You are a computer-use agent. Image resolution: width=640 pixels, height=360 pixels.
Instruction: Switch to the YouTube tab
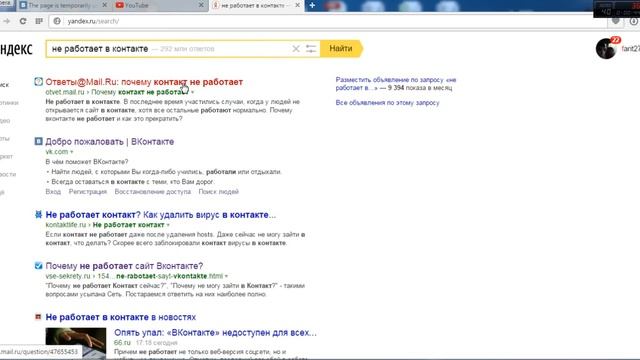tap(159, 5)
